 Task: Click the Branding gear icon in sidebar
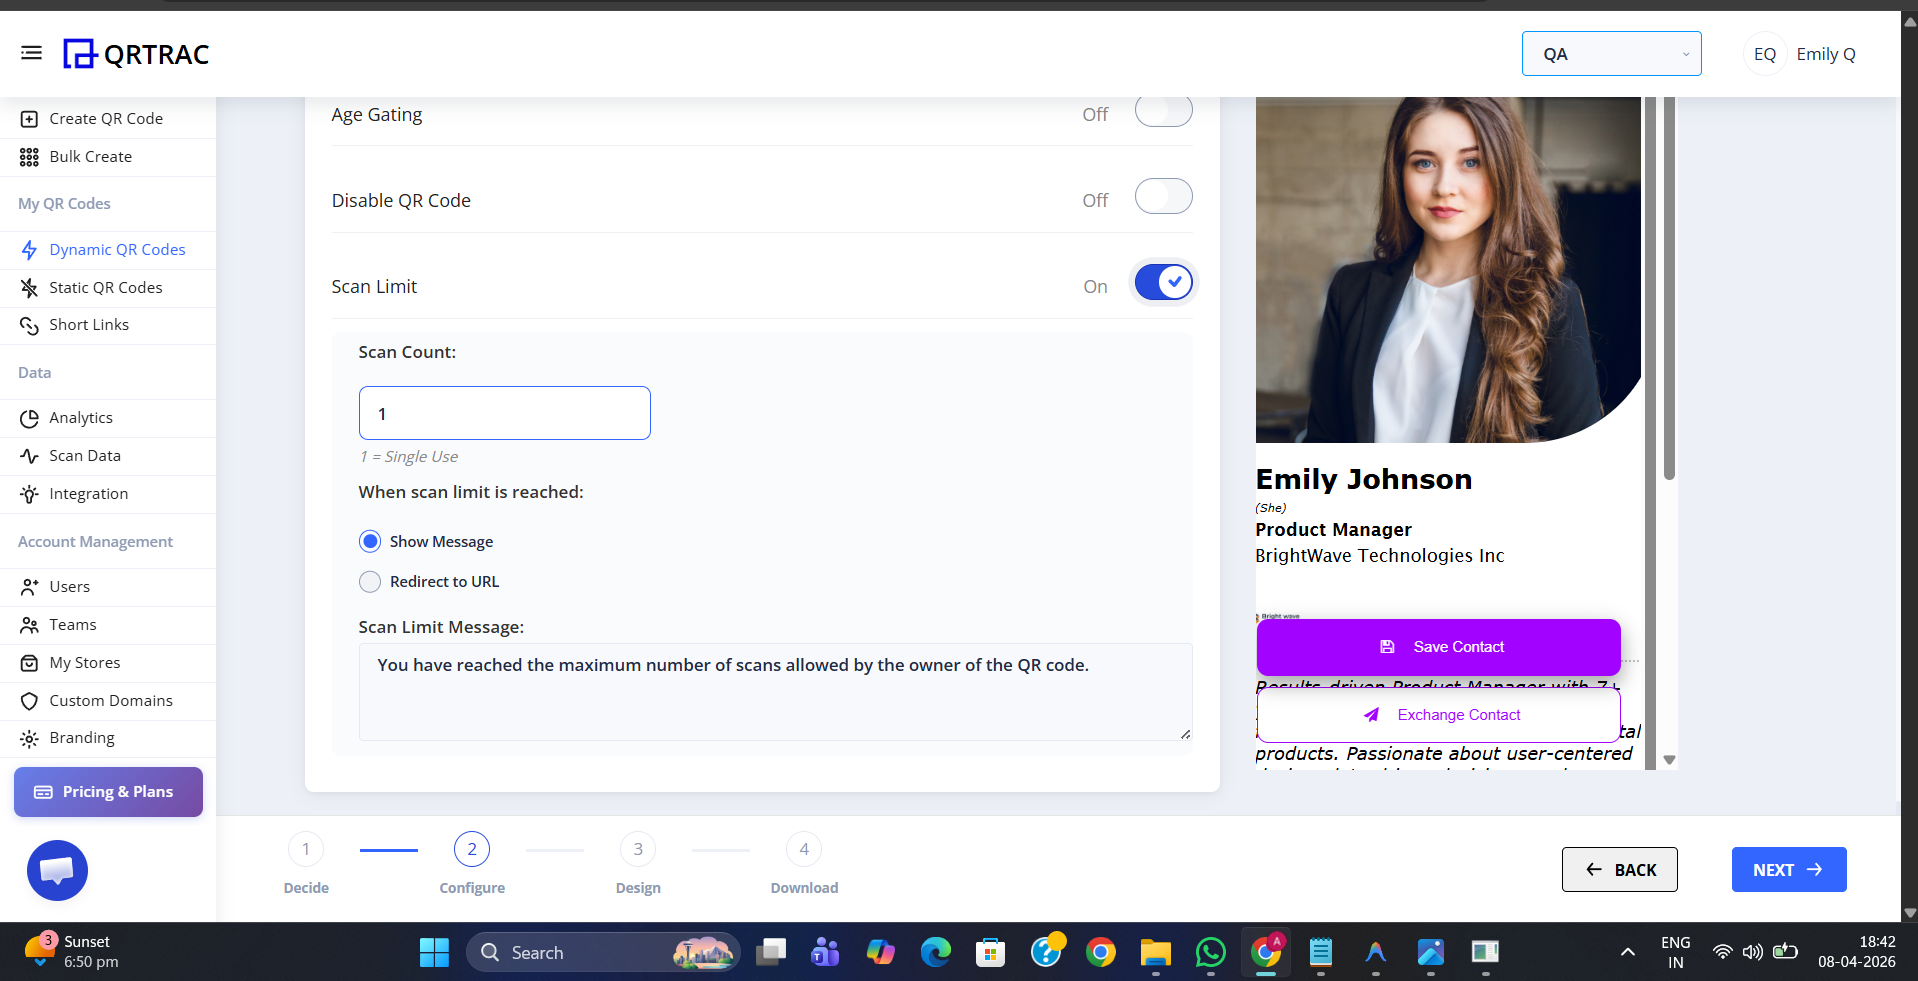[x=29, y=739]
